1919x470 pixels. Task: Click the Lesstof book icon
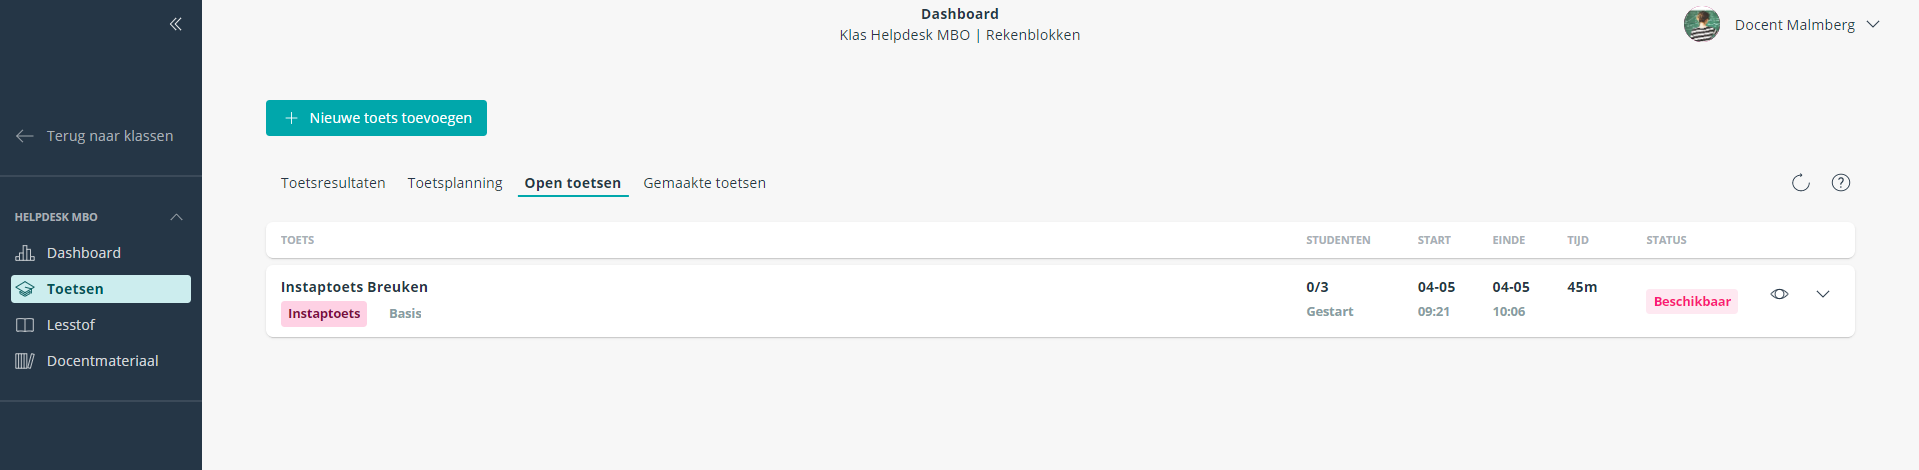[x=25, y=325]
